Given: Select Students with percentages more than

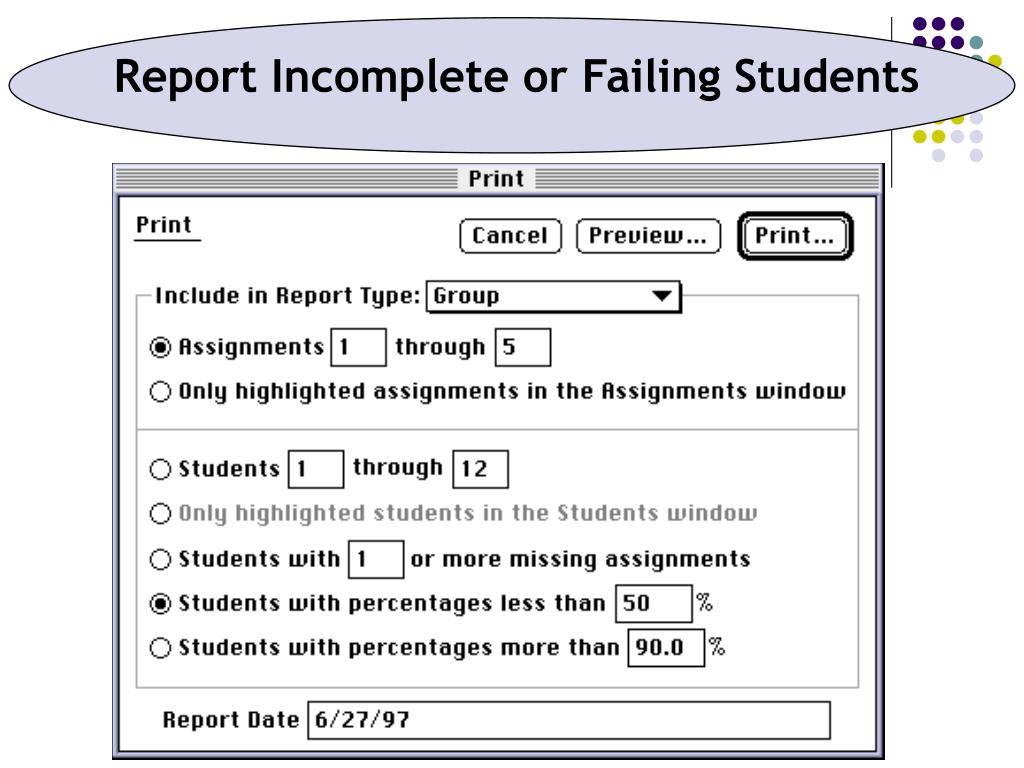Looking at the screenshot, I should coord(160,648).
